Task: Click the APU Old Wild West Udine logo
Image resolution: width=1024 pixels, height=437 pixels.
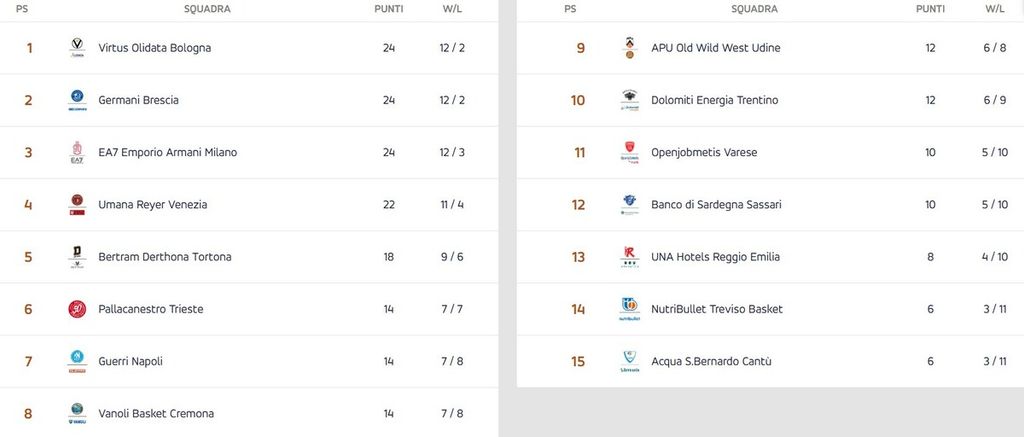Action: 629,48
